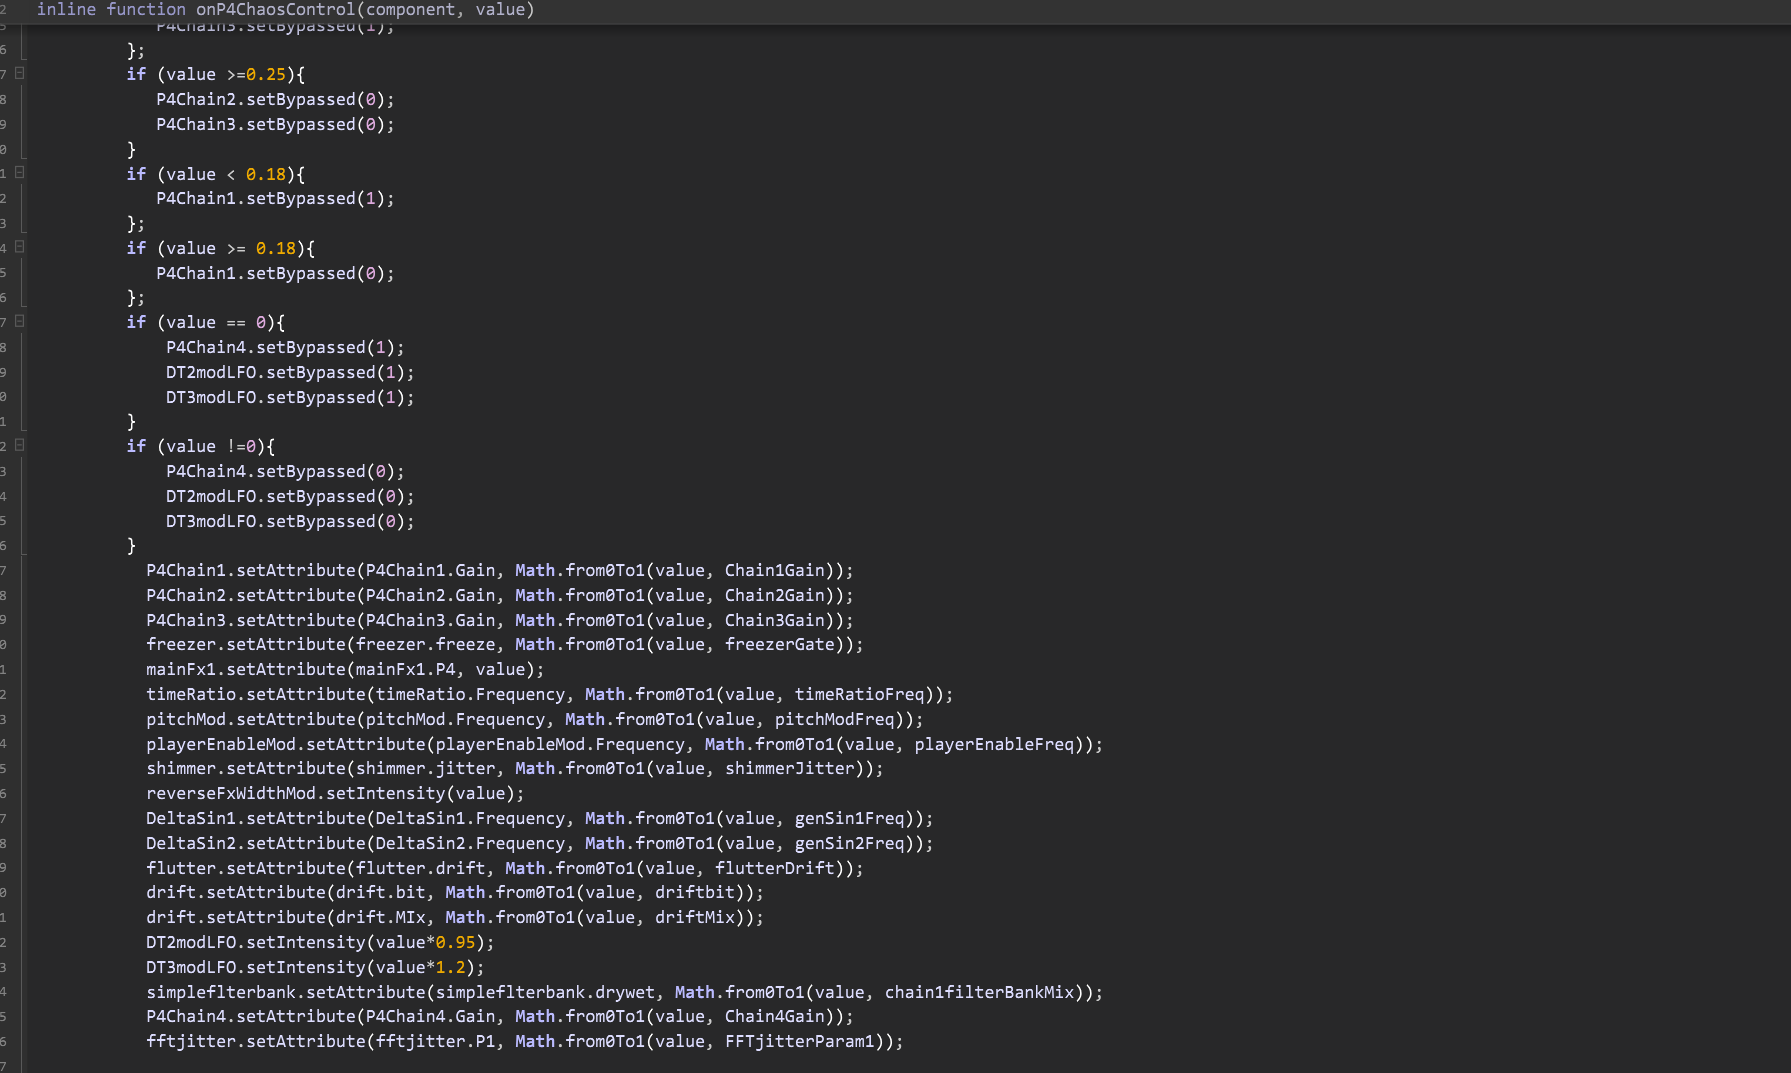This screenshot has height=1073, width=1791.
Task: Collapse the 'if (value !=0)' code block
Action: 19,445
